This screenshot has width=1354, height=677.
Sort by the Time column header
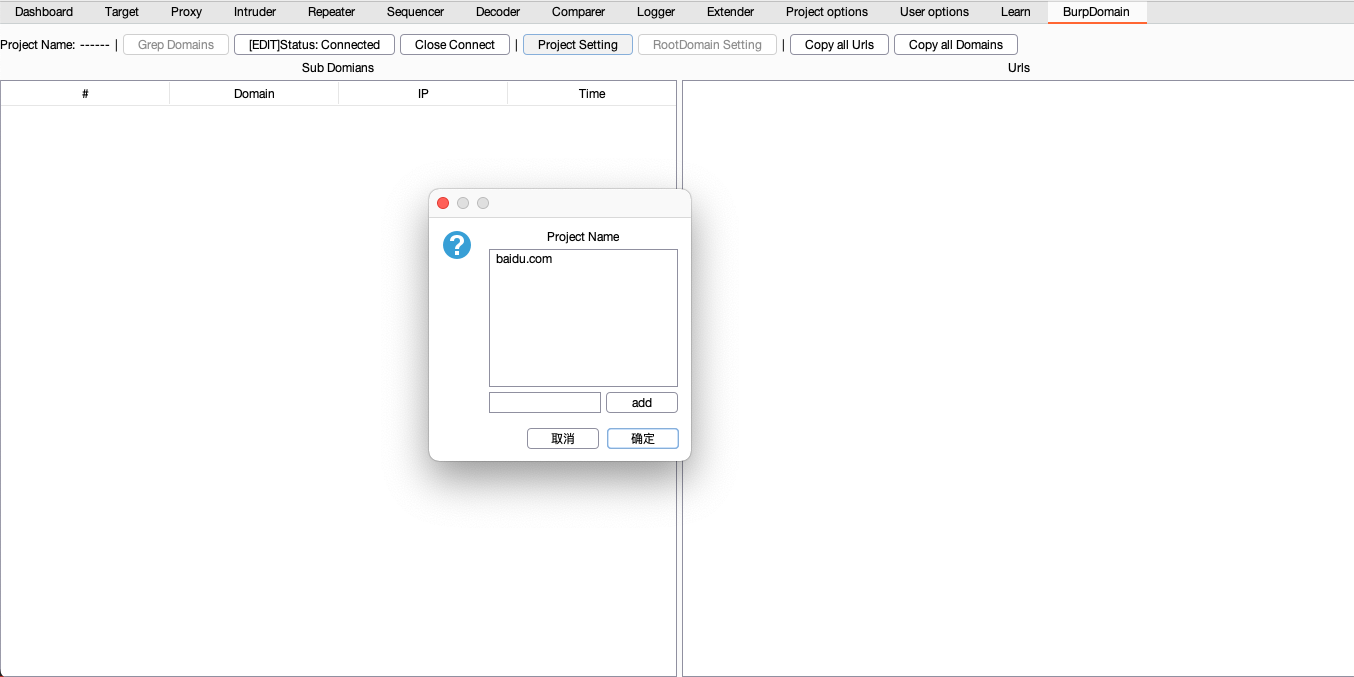coord(592,94)
